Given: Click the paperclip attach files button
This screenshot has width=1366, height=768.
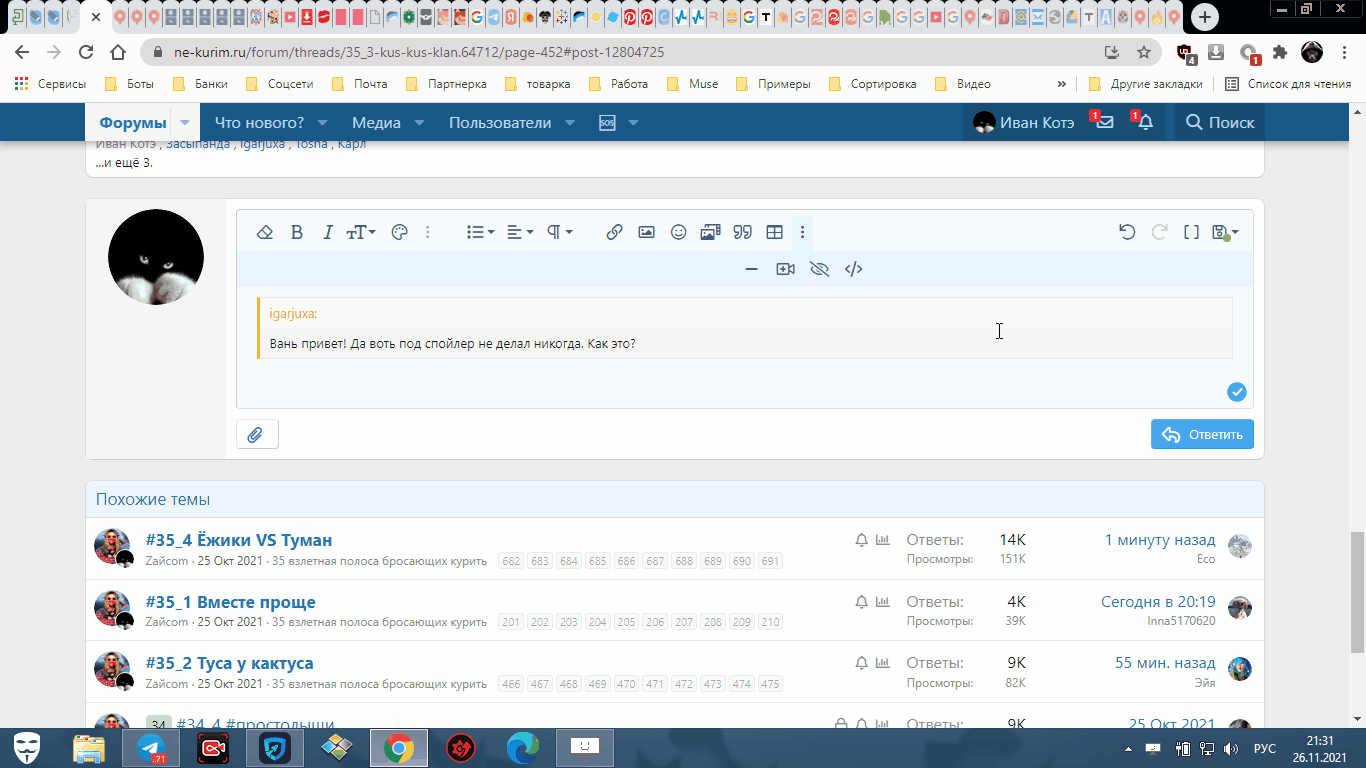Looking at the screenshot, I should tap(257, 434).
